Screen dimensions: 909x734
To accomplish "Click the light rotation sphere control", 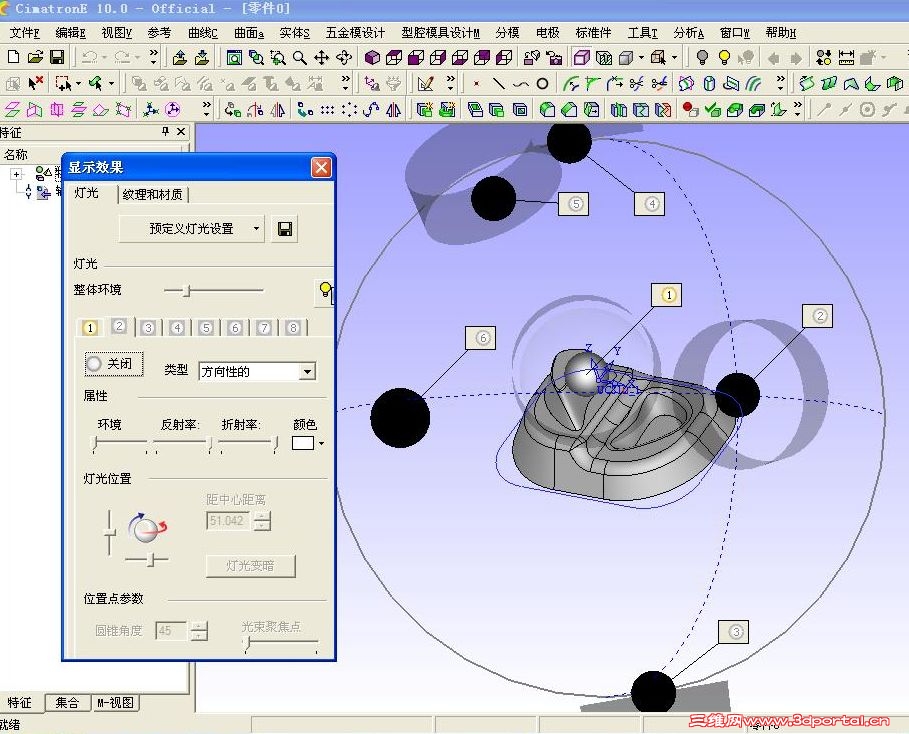I will point(147,528).
